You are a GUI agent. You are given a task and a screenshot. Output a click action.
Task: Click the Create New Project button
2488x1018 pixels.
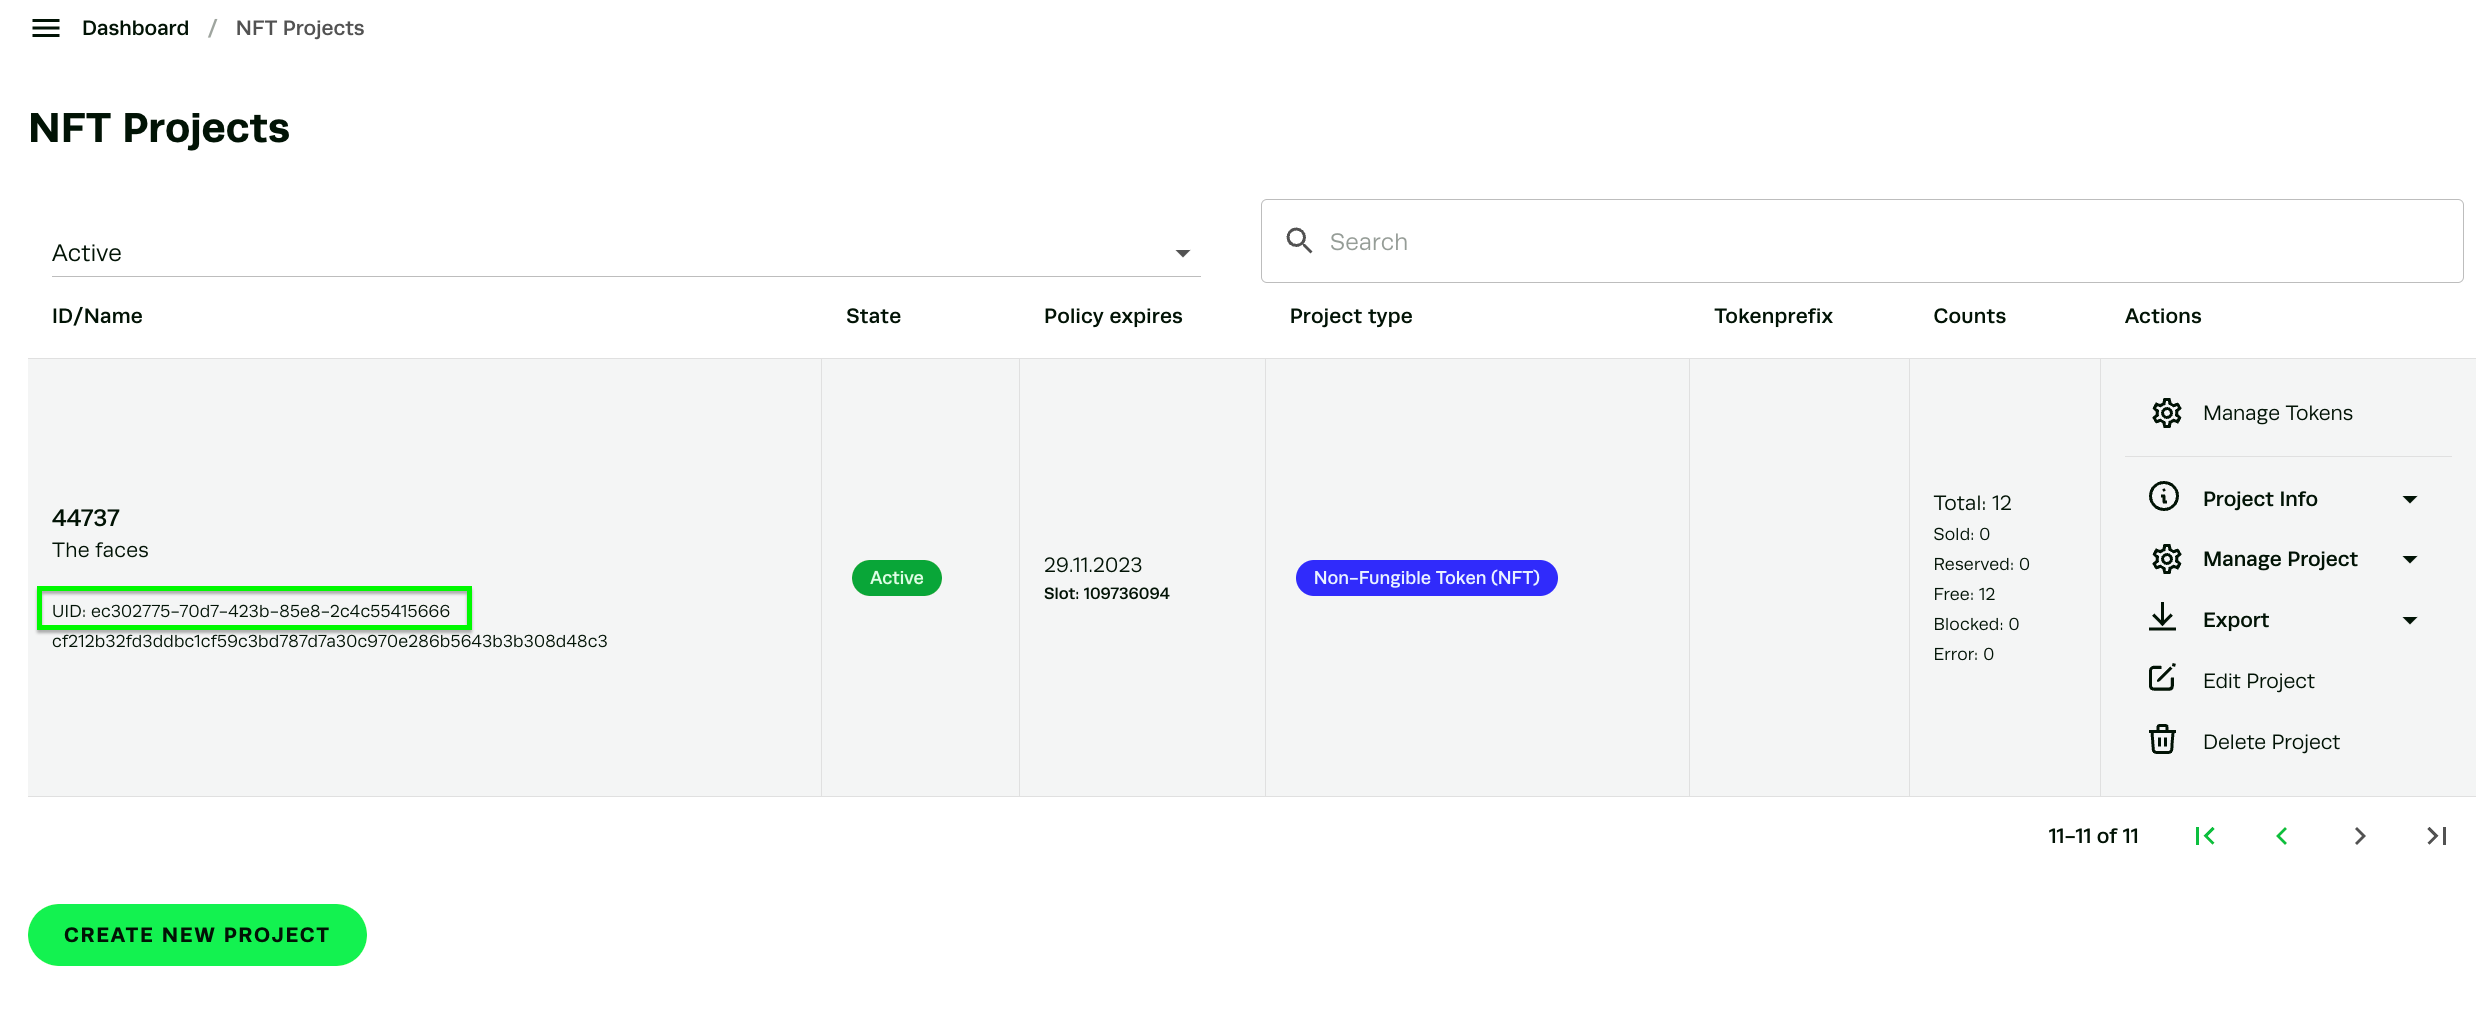[197, 935]
